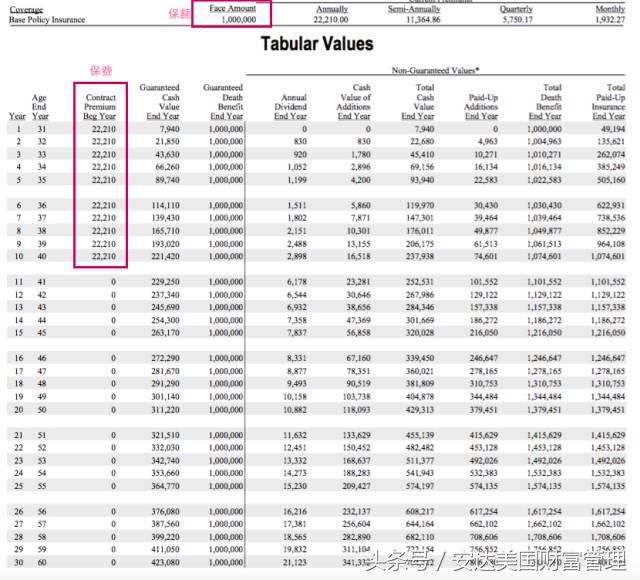The height and width of the screenshot is (580, 640).
Task: Select paid-up additions 246,647 in year 16
Action: coord(484,358)
